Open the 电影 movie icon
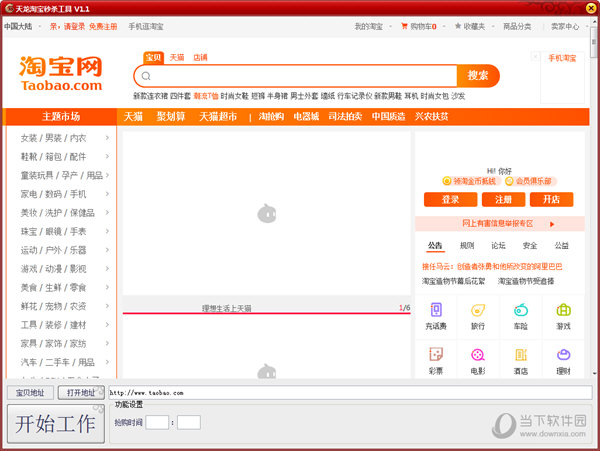The width and height of the screenshot is (600, 451). coord(478,354)
